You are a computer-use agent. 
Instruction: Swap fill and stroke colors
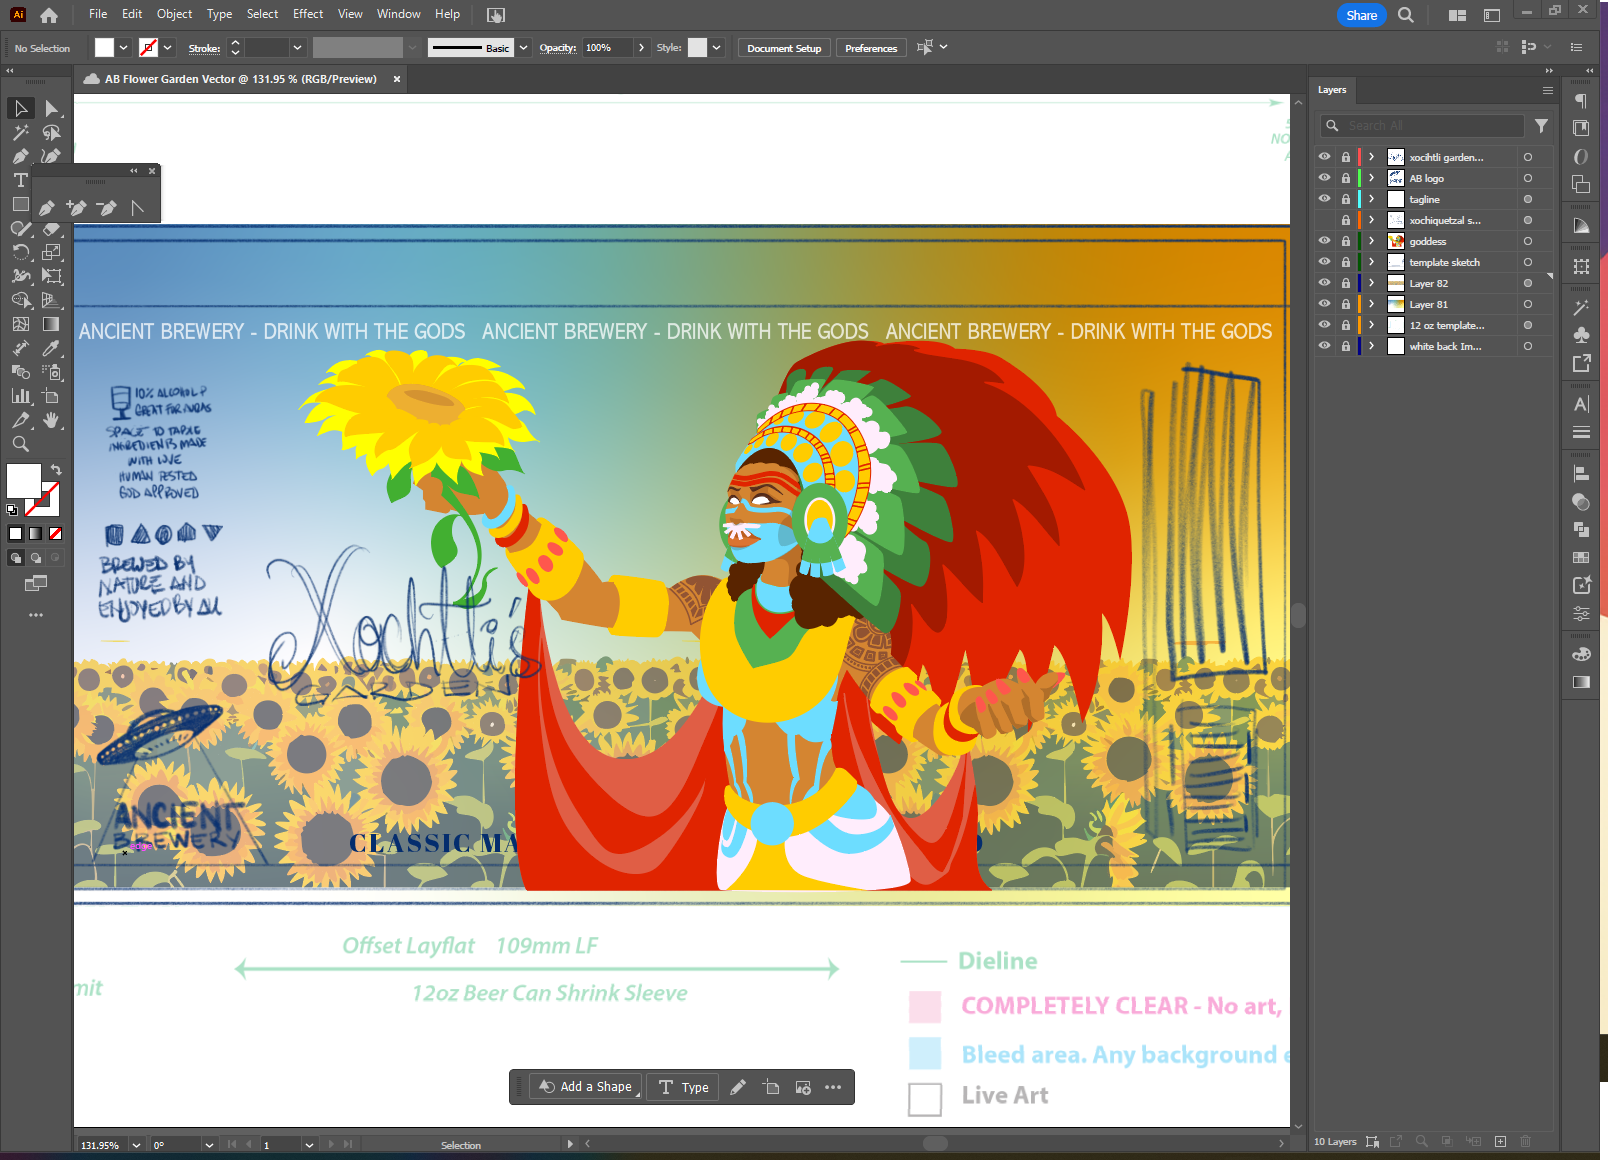[x=56, y=469]
